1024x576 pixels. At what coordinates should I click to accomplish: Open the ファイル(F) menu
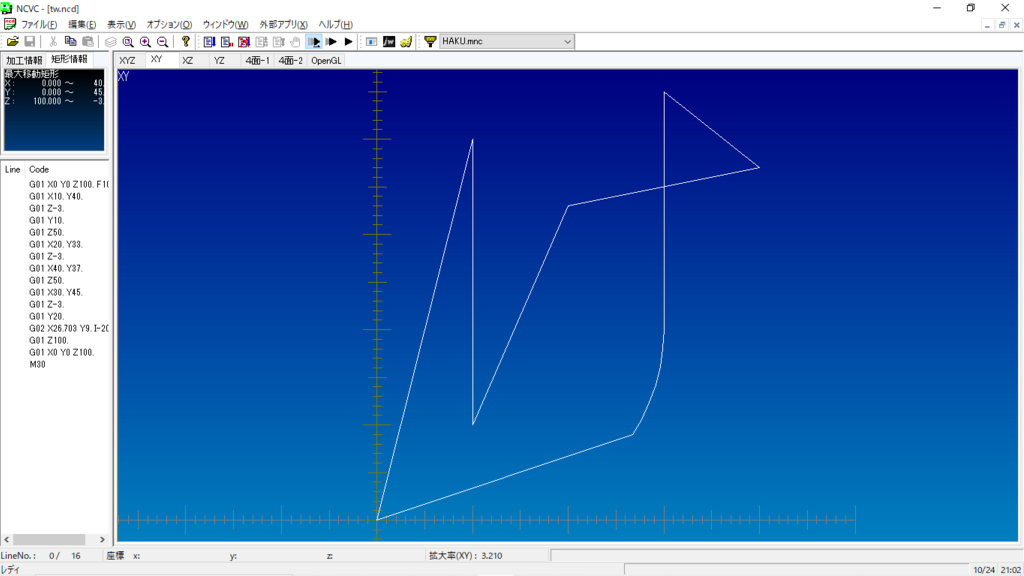point(39,25)
